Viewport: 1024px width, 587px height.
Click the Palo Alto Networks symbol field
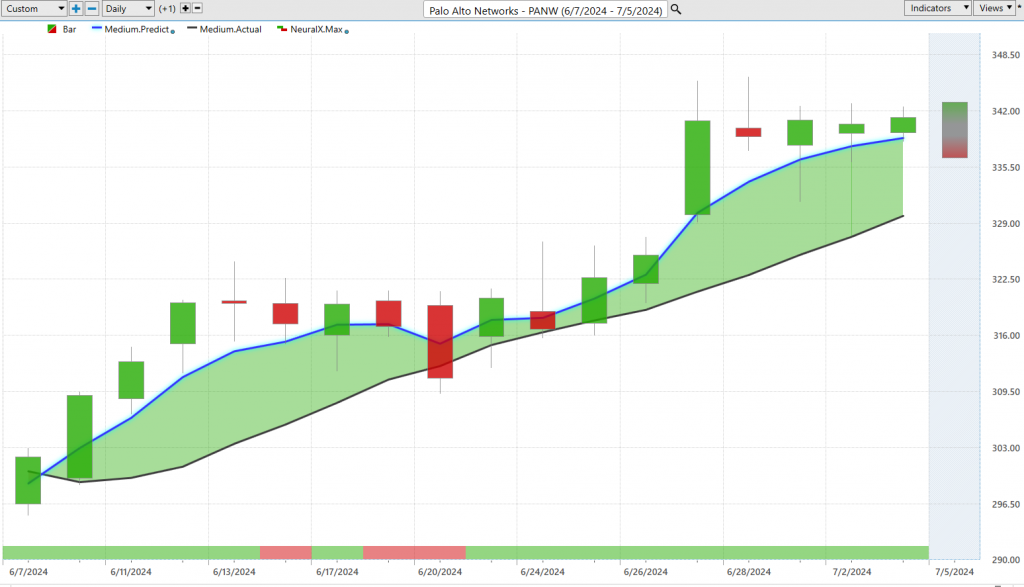pos(545,10)
